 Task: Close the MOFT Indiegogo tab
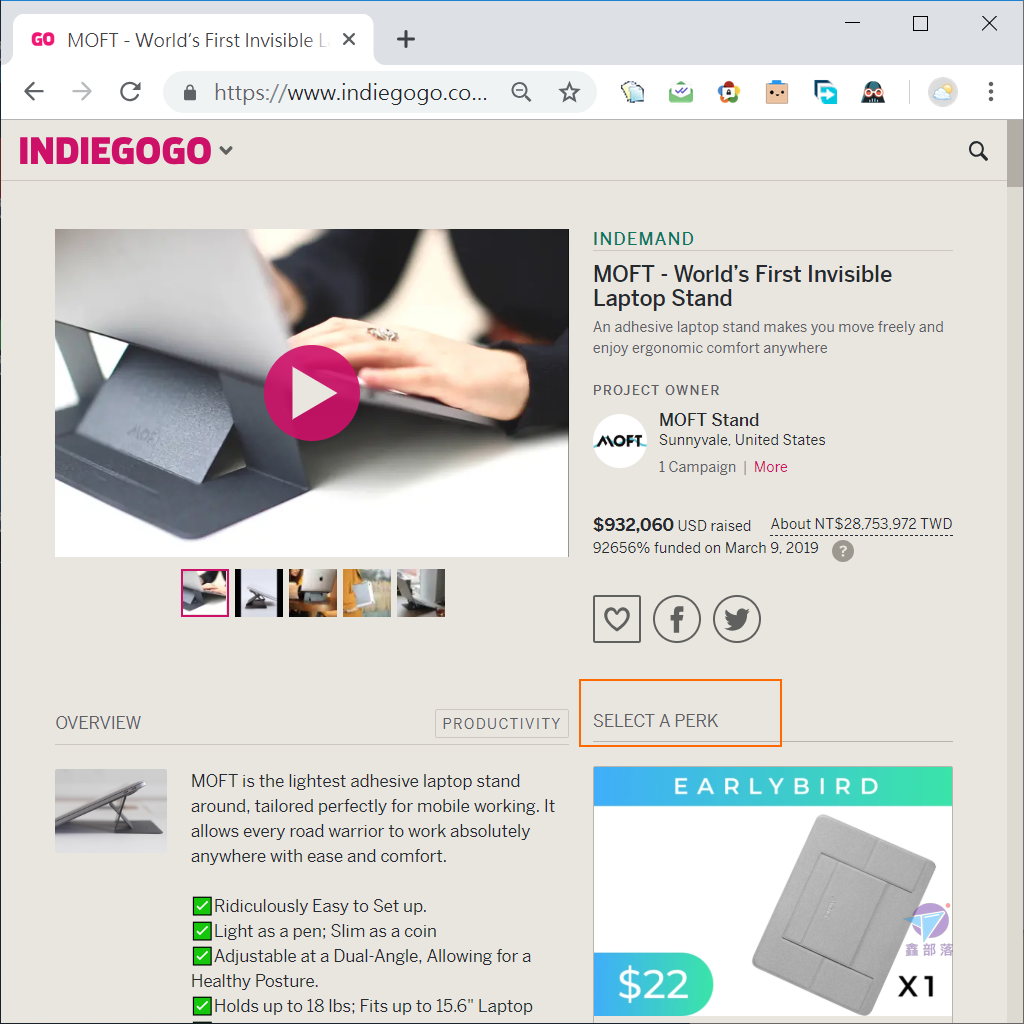coord(349,39)
